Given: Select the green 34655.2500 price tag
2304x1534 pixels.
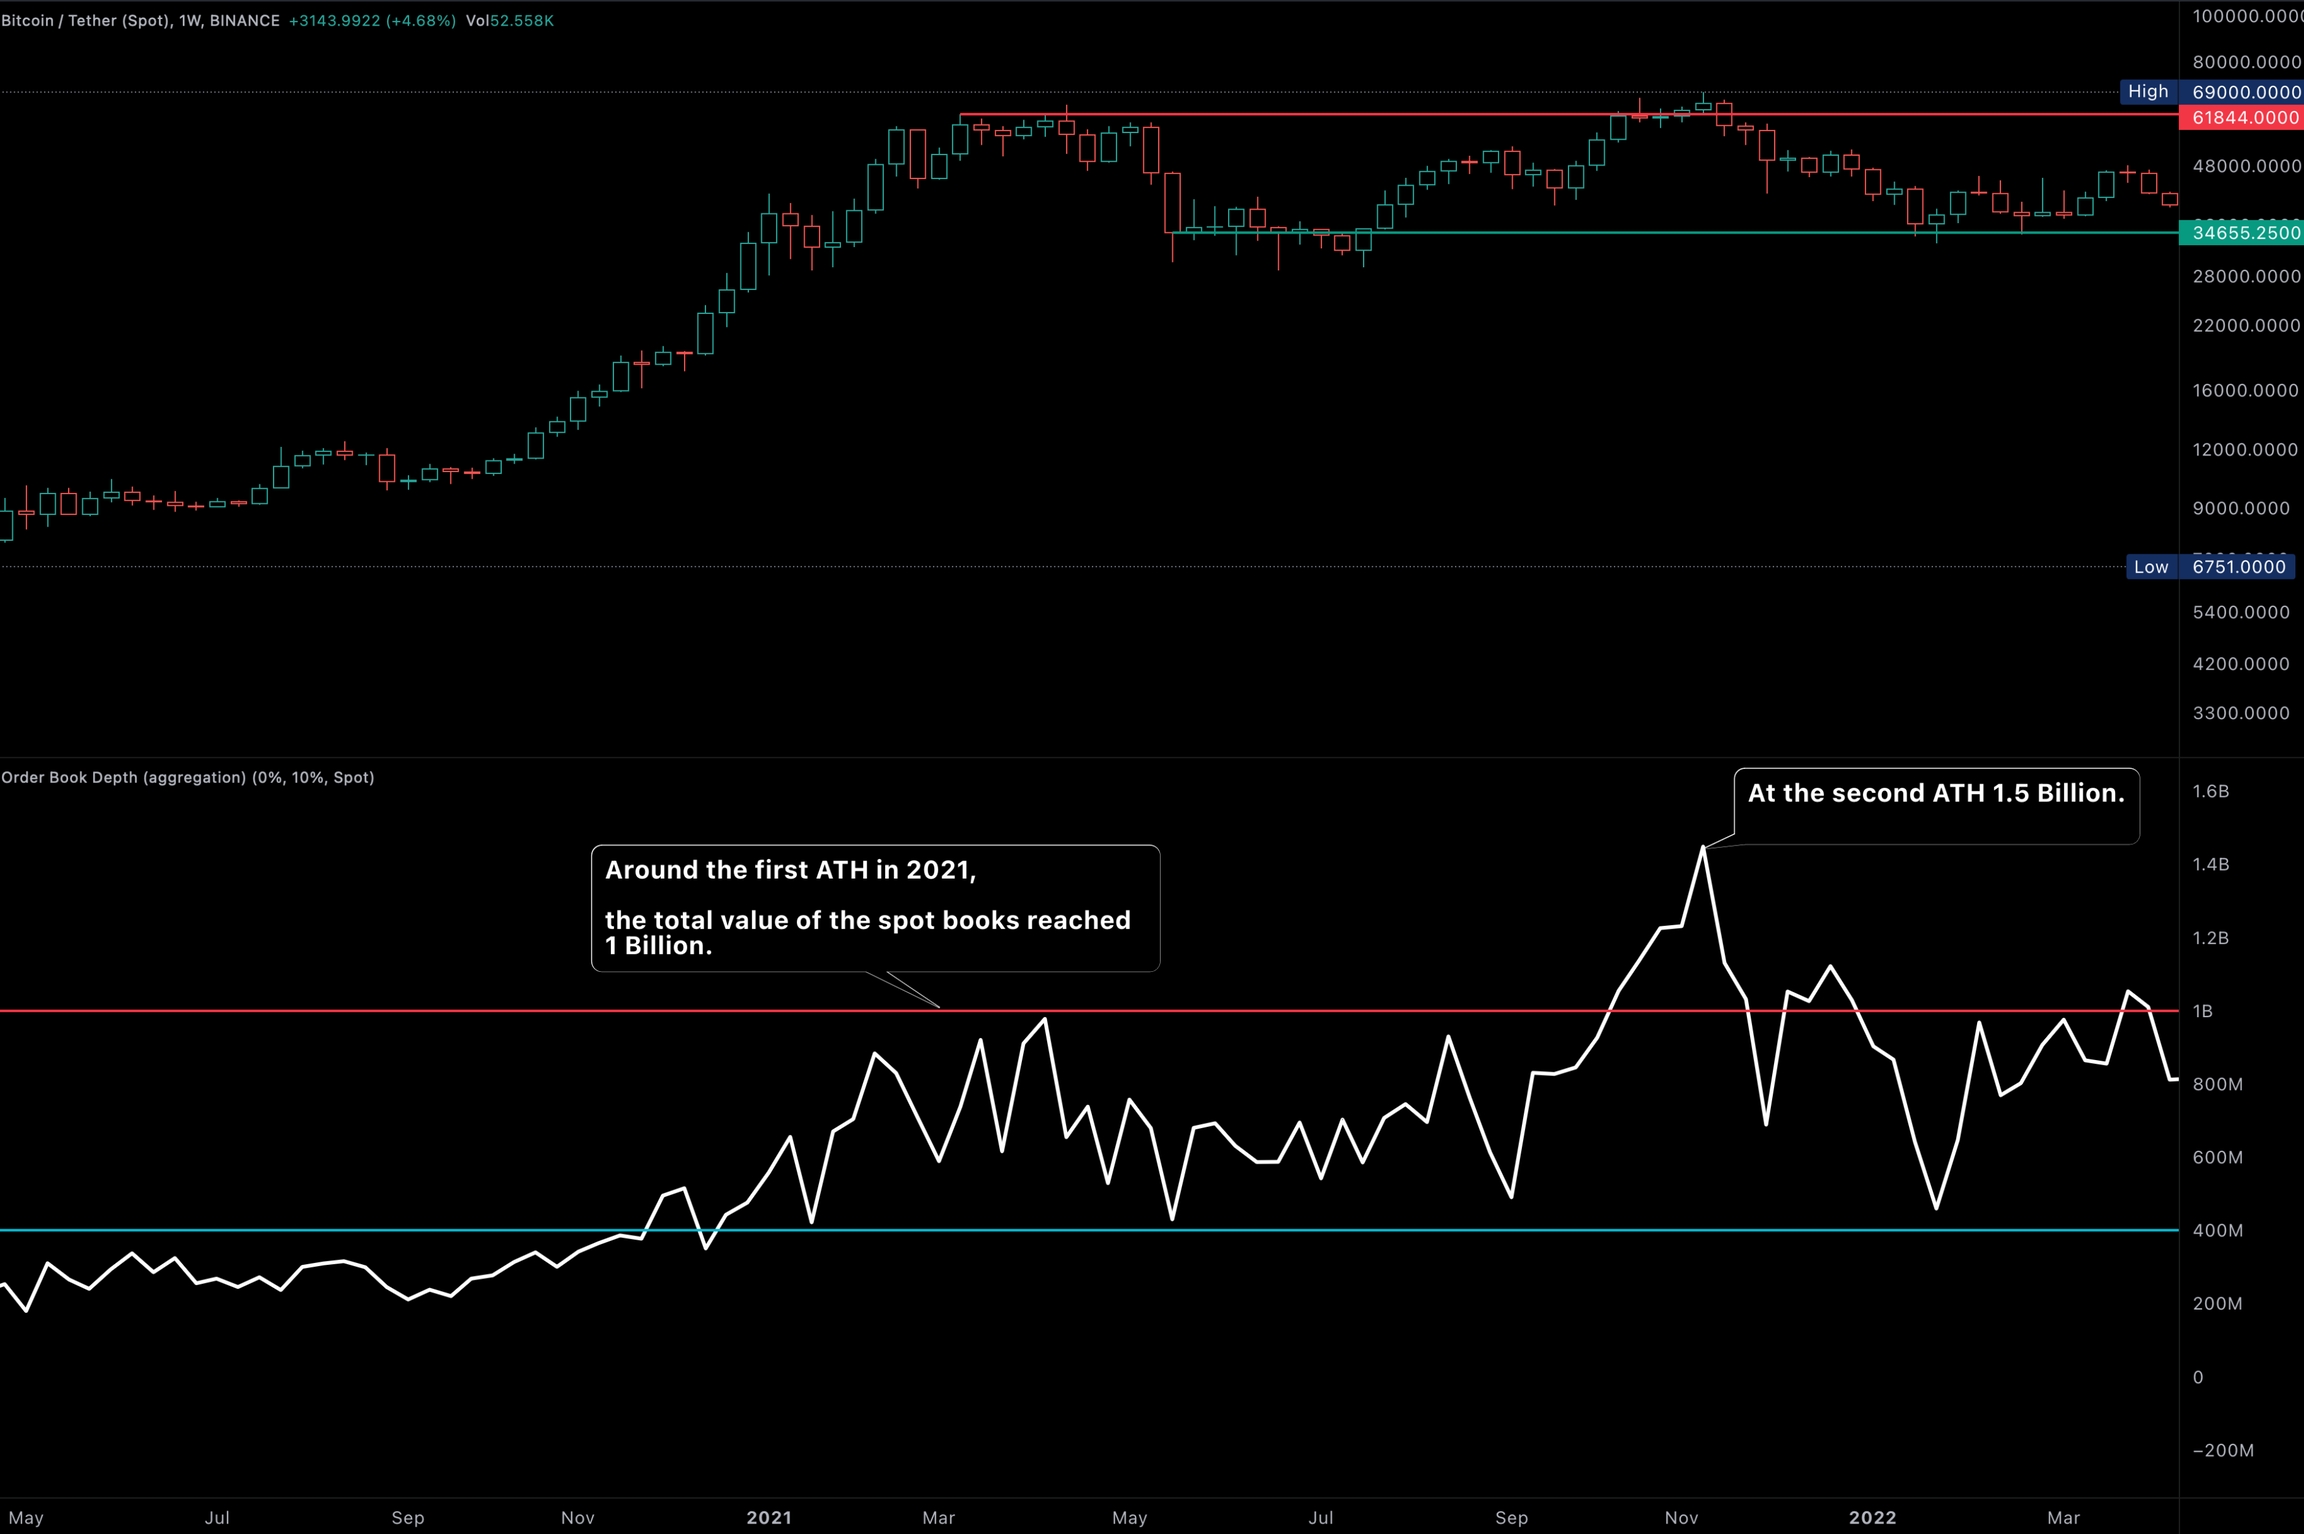Looking at the screenshot, I should (2244, 233).
